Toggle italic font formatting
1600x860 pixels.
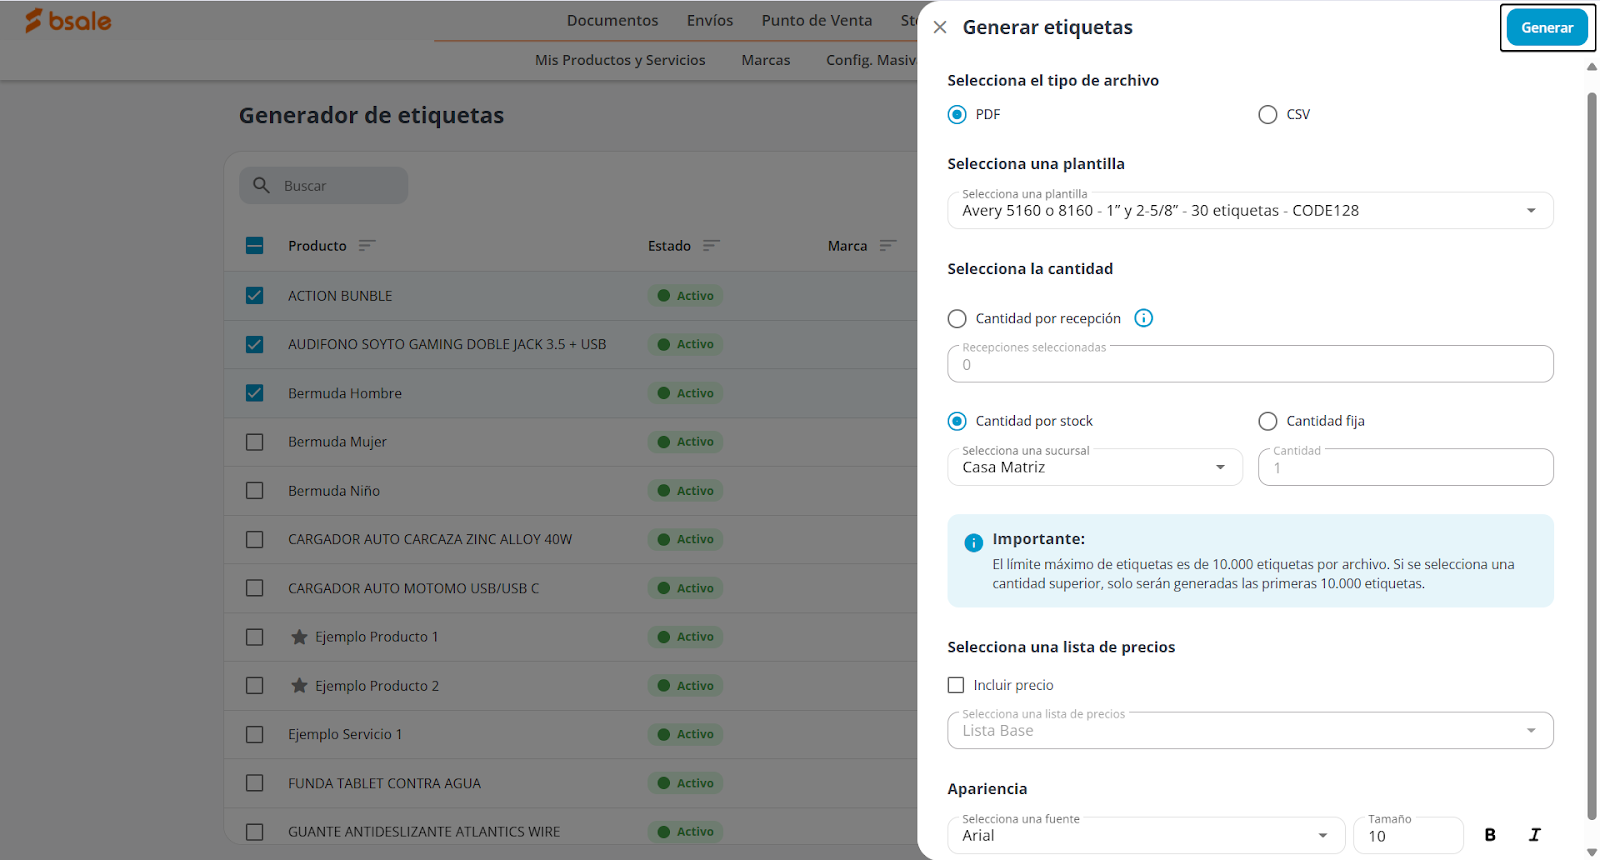(1535, 835)
